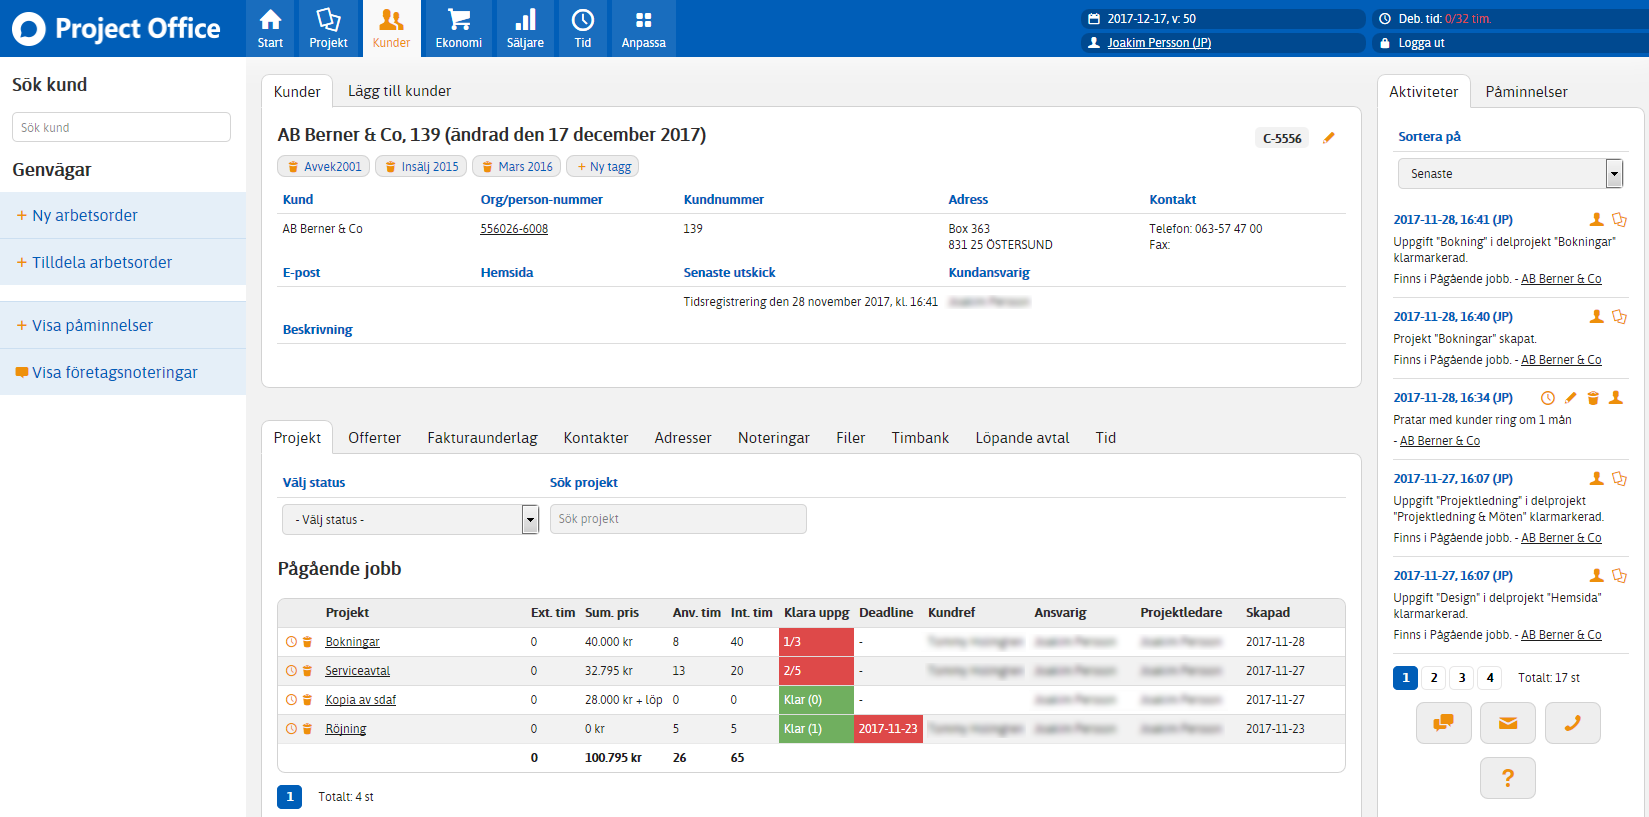
Task: Add a new tag with Ny tagg
Action: point(603,167)
